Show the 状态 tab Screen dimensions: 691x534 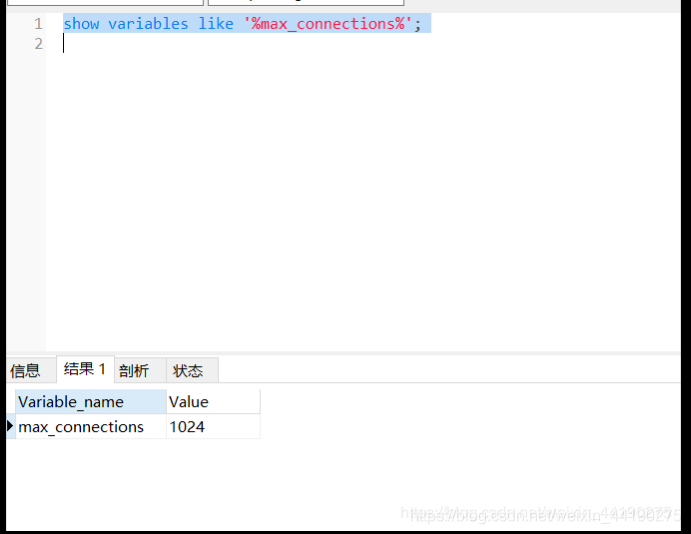[x=188, y=371]
